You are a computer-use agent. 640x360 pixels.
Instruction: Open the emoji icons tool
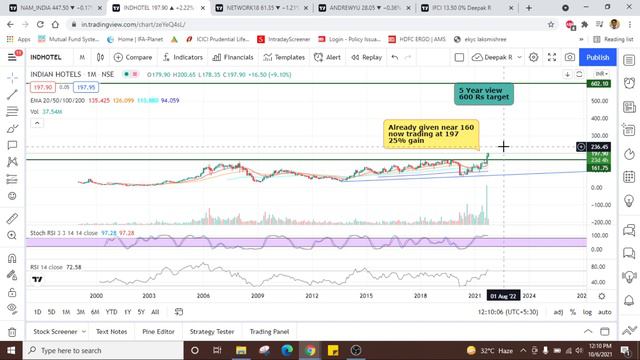(x=12, y=196)
